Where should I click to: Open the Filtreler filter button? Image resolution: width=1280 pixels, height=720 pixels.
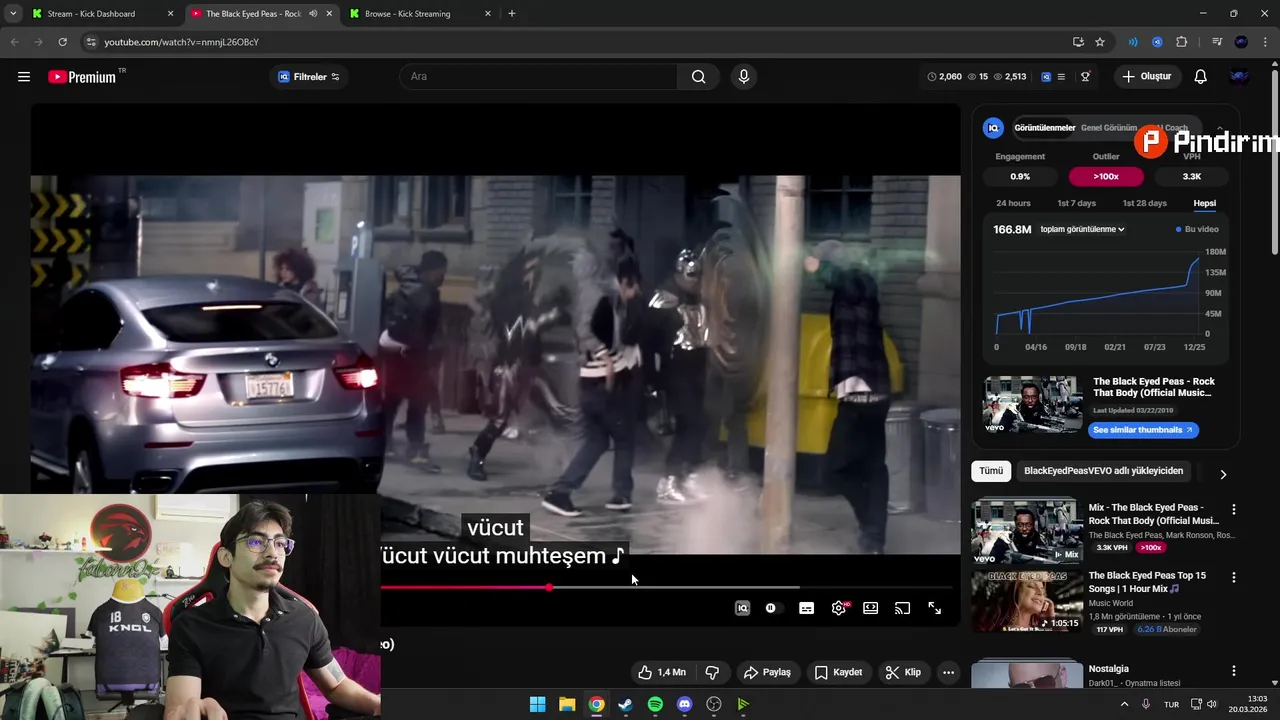coord(309,77)
